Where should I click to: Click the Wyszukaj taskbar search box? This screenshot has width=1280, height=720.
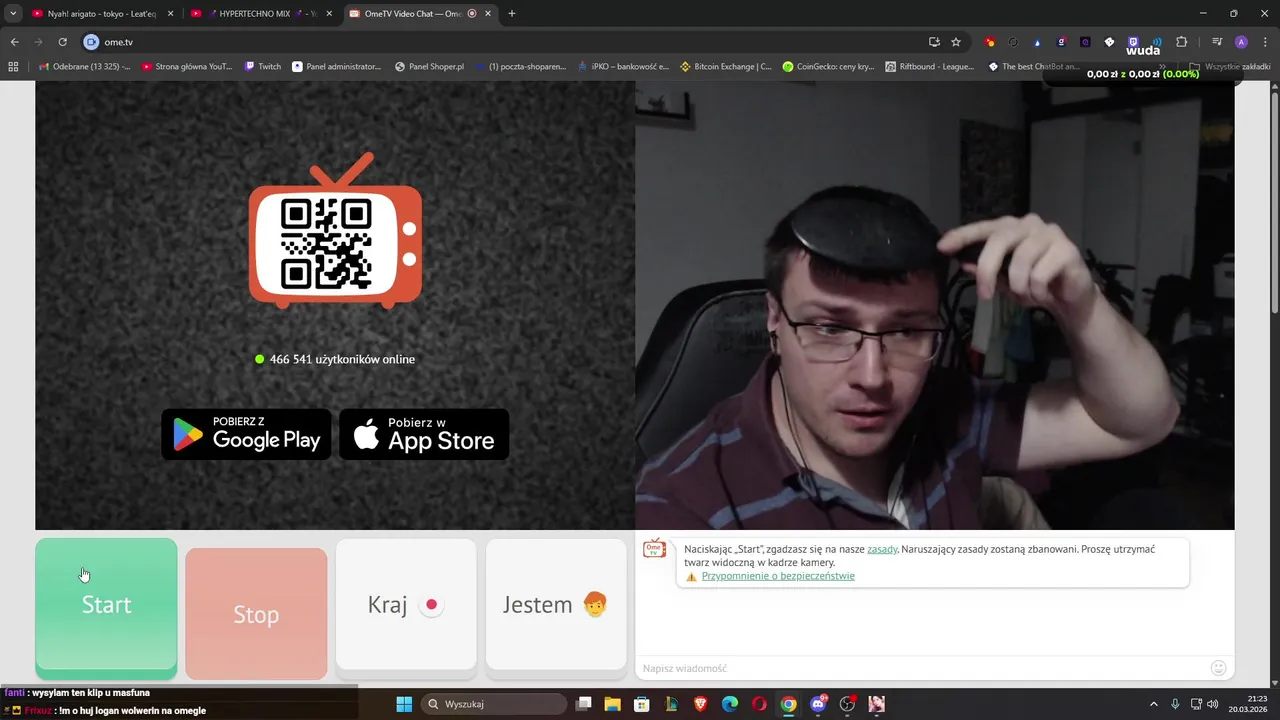(x=494, y=704)
